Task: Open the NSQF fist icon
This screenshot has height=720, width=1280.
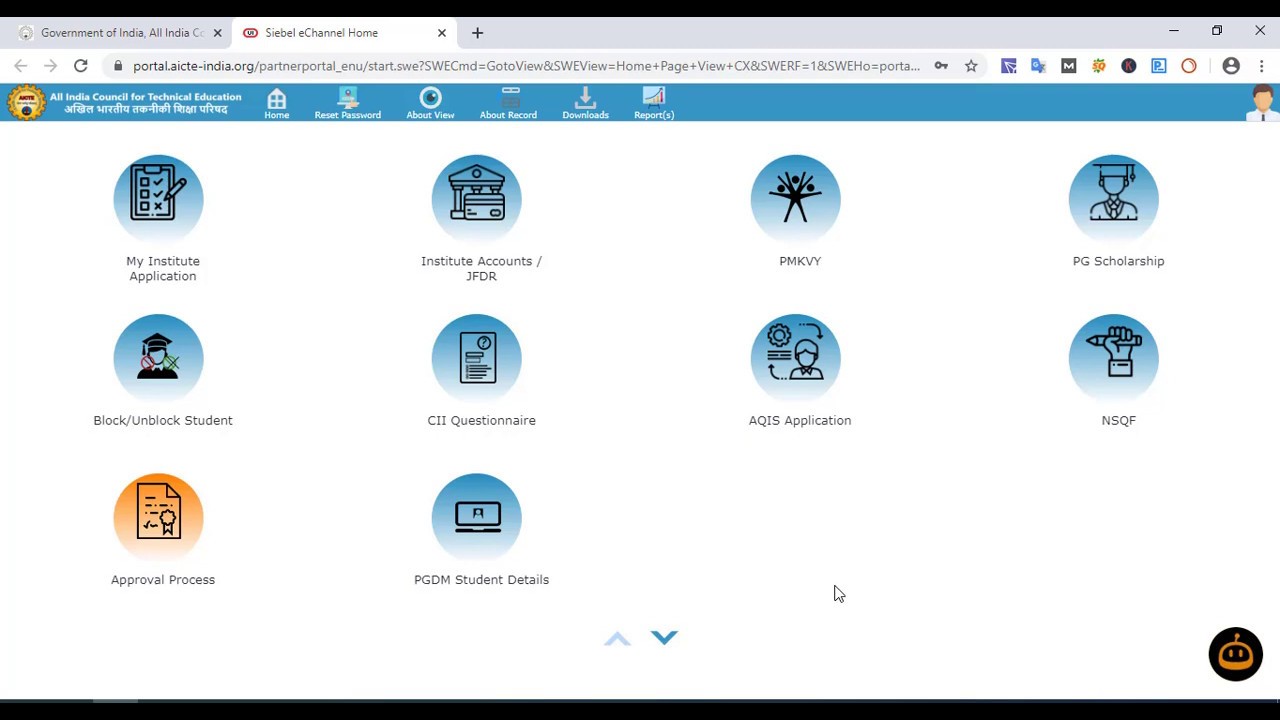Action: pyautogui.click(x=1113, y=358)
